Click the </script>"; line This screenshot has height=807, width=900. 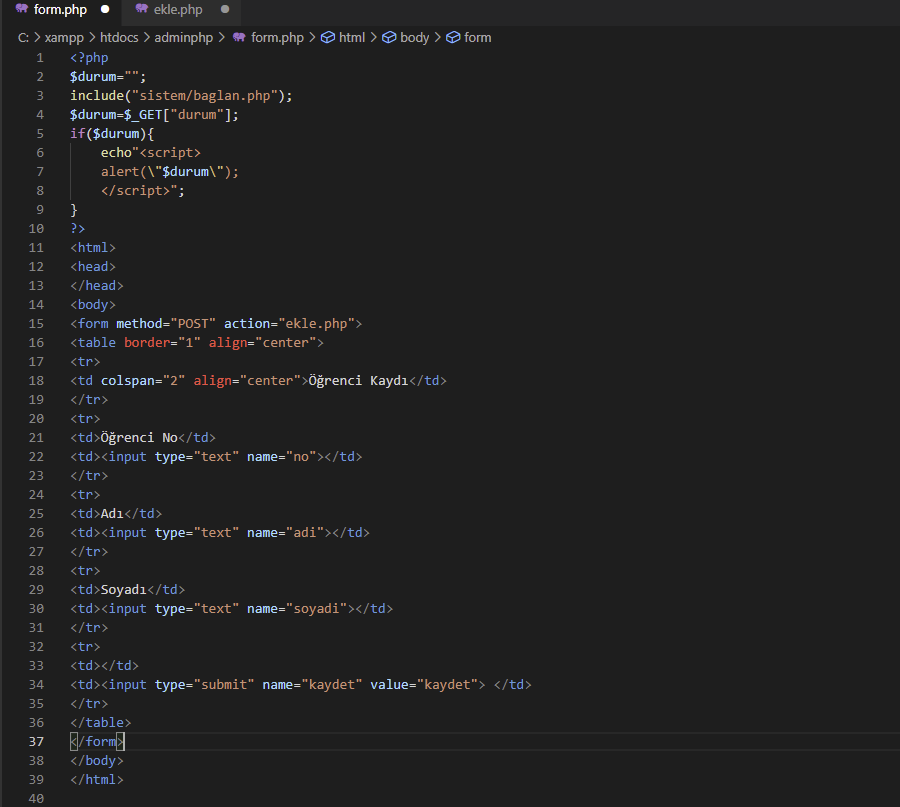coord(143,191)
